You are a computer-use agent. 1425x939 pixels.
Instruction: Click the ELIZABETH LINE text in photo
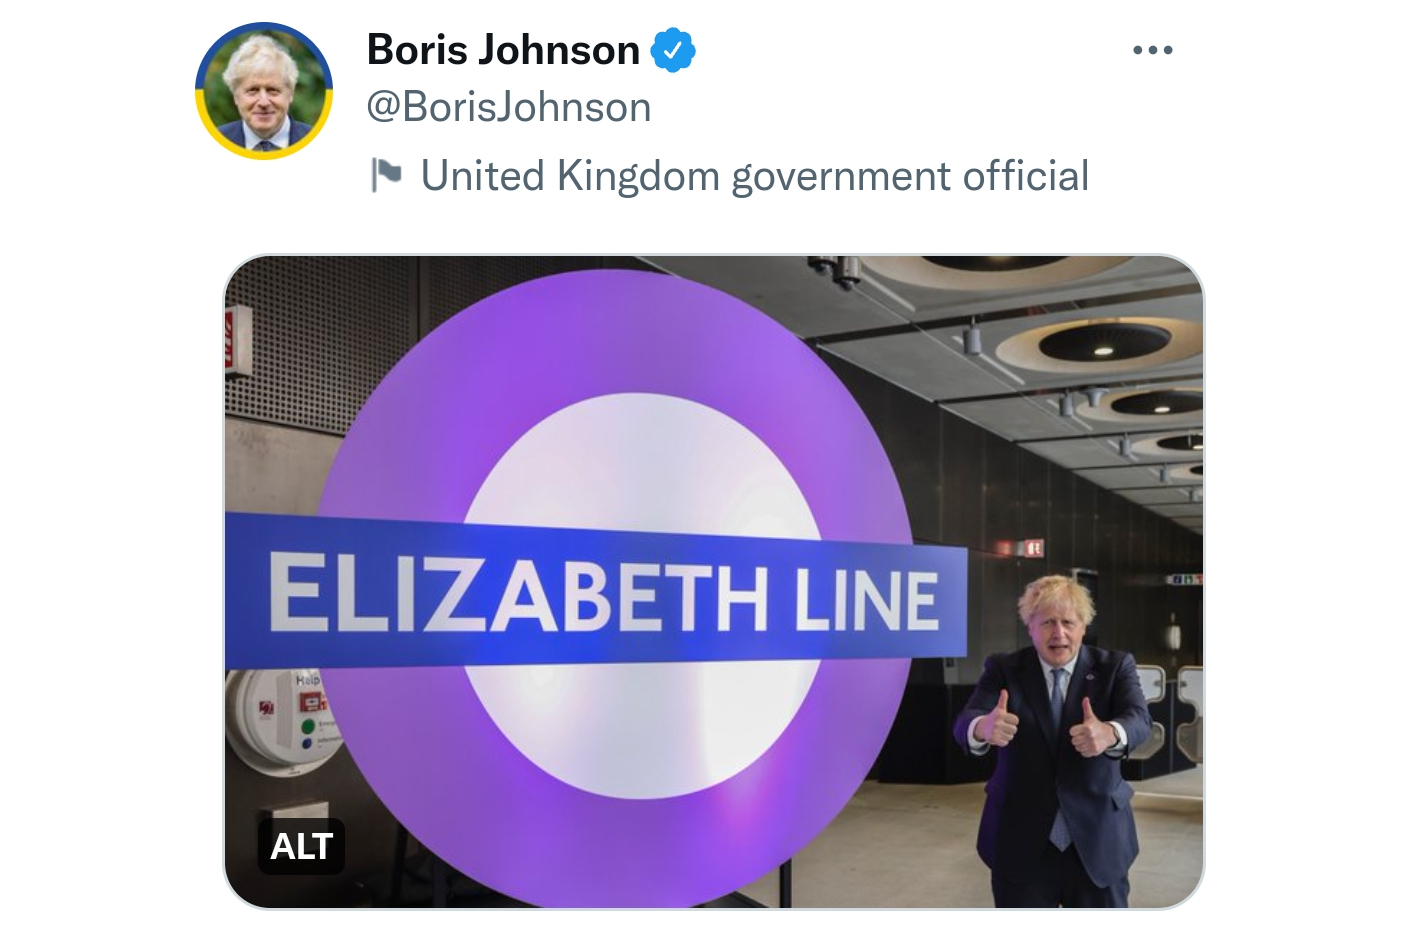click(604, 595)
